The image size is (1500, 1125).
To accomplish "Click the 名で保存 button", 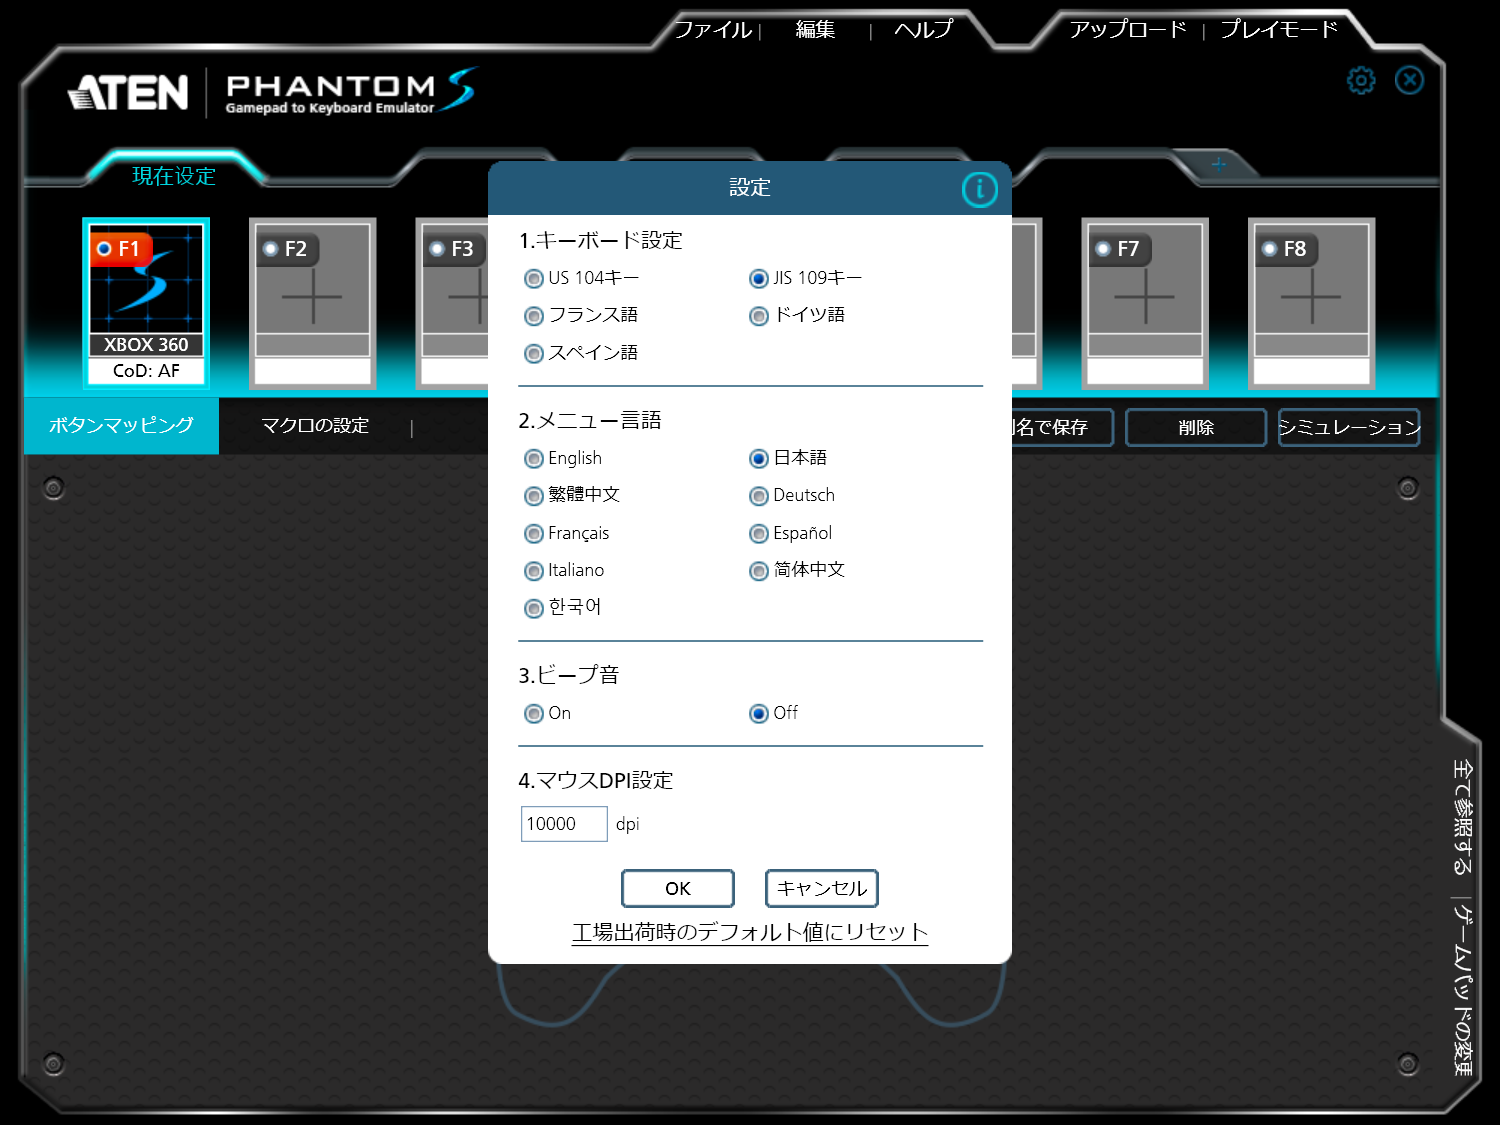I will coord(1062,427).
